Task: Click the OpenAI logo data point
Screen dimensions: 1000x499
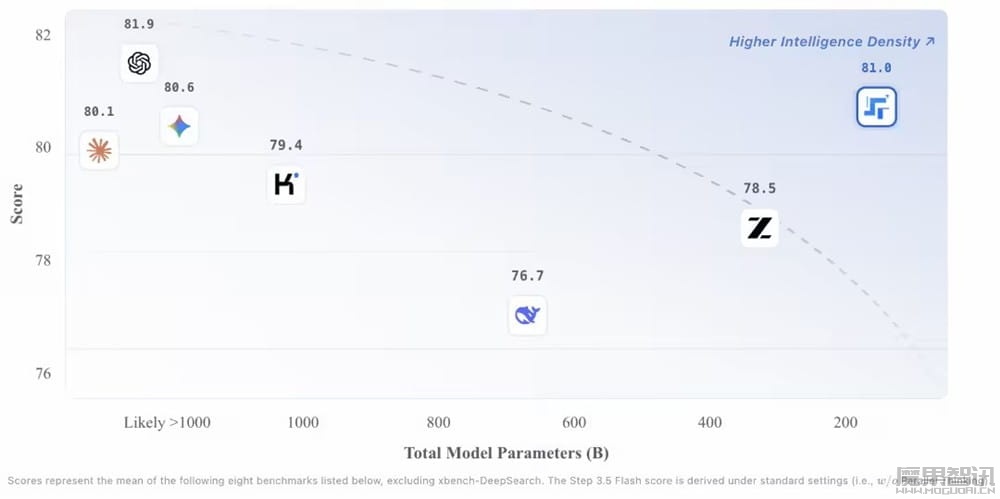Action: pos(139,64)
